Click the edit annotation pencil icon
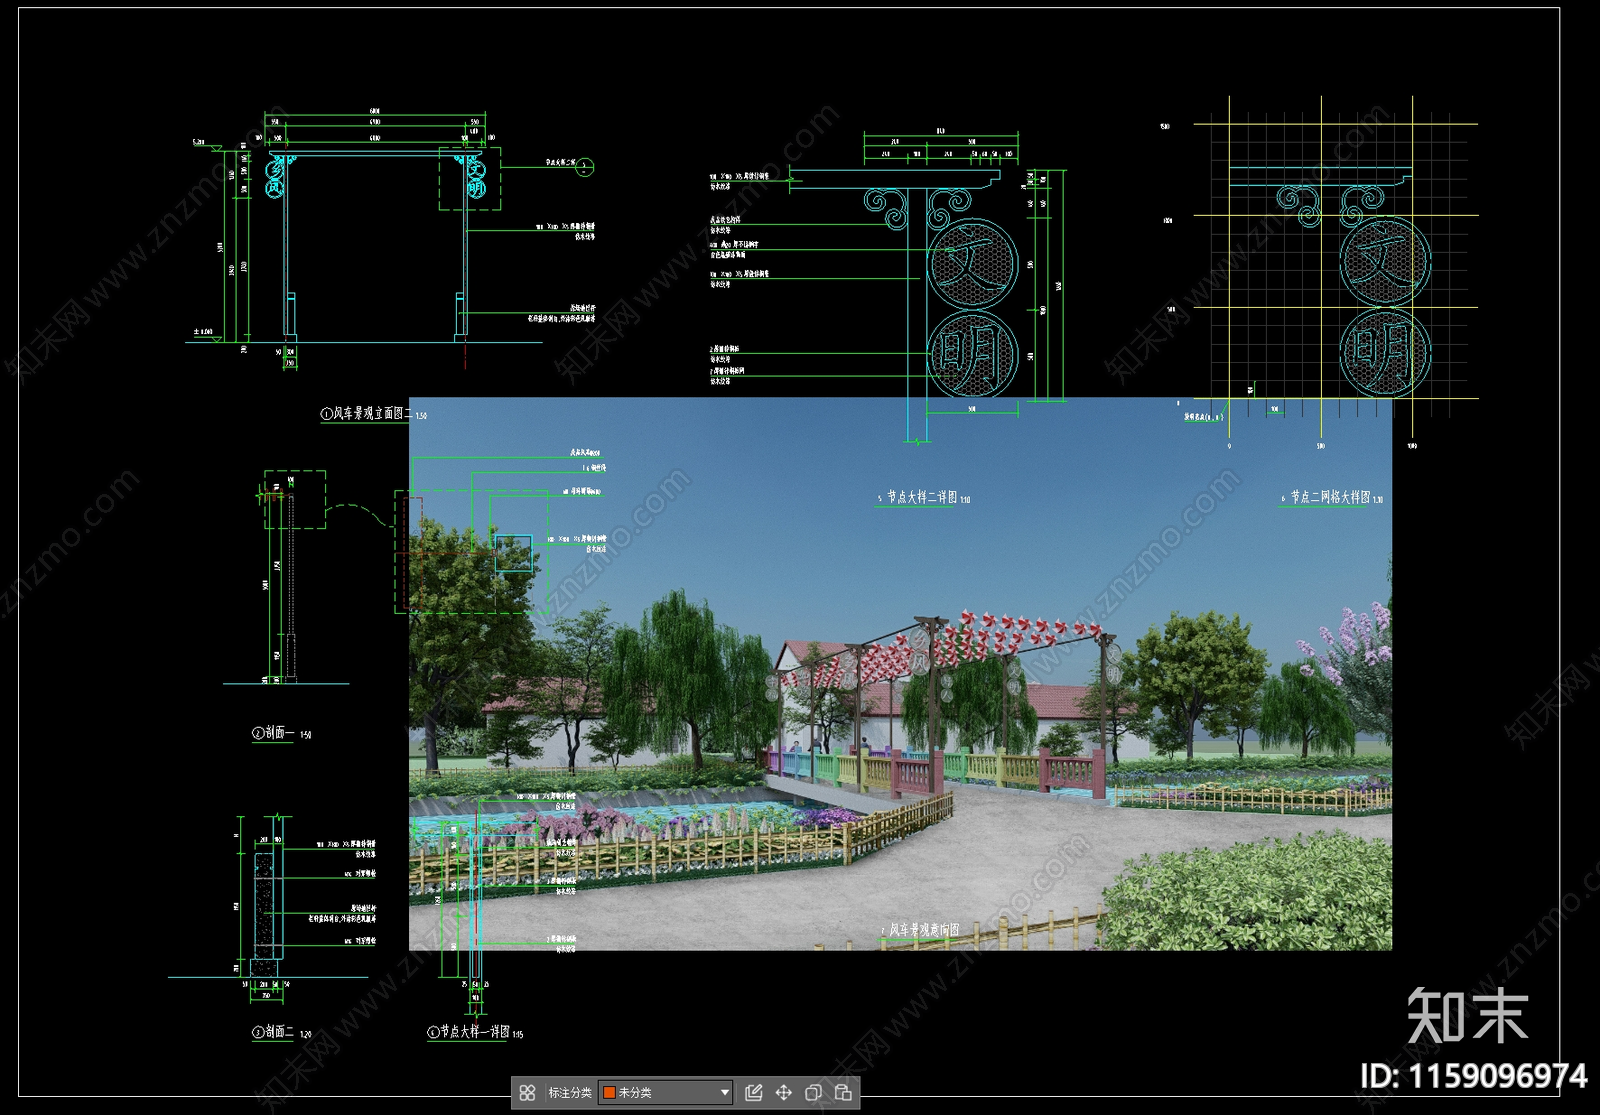Screen dimensions: 1600x1115 754,1093
